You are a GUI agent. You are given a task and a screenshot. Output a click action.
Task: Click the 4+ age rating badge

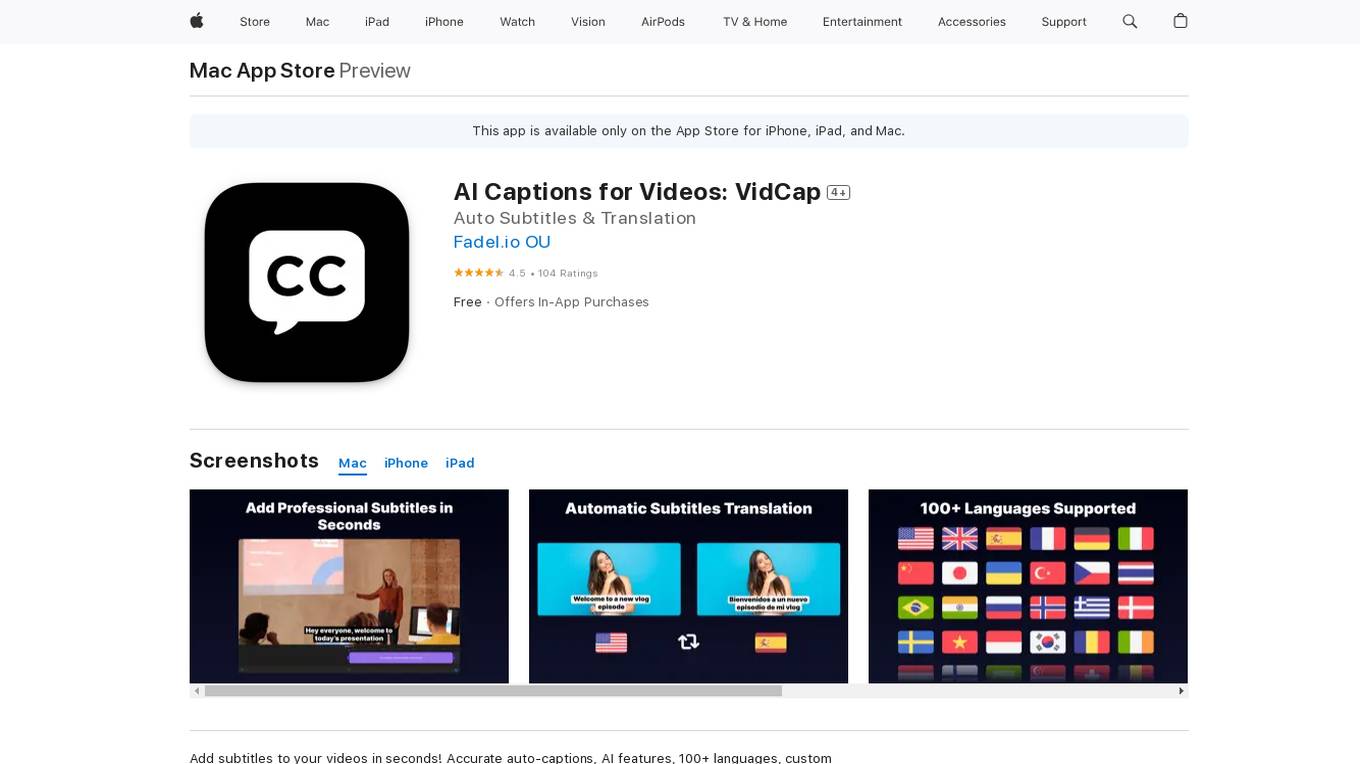pos(838,192)
